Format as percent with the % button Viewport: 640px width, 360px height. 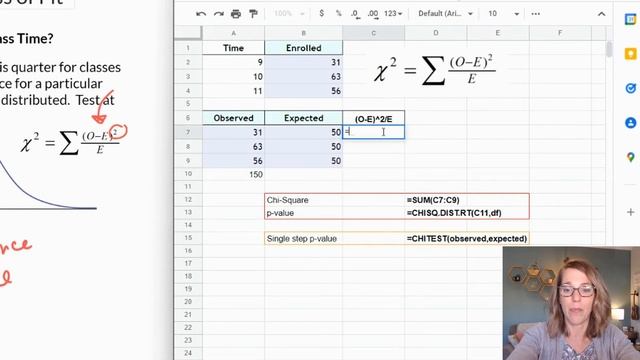(x=338, y=13)
